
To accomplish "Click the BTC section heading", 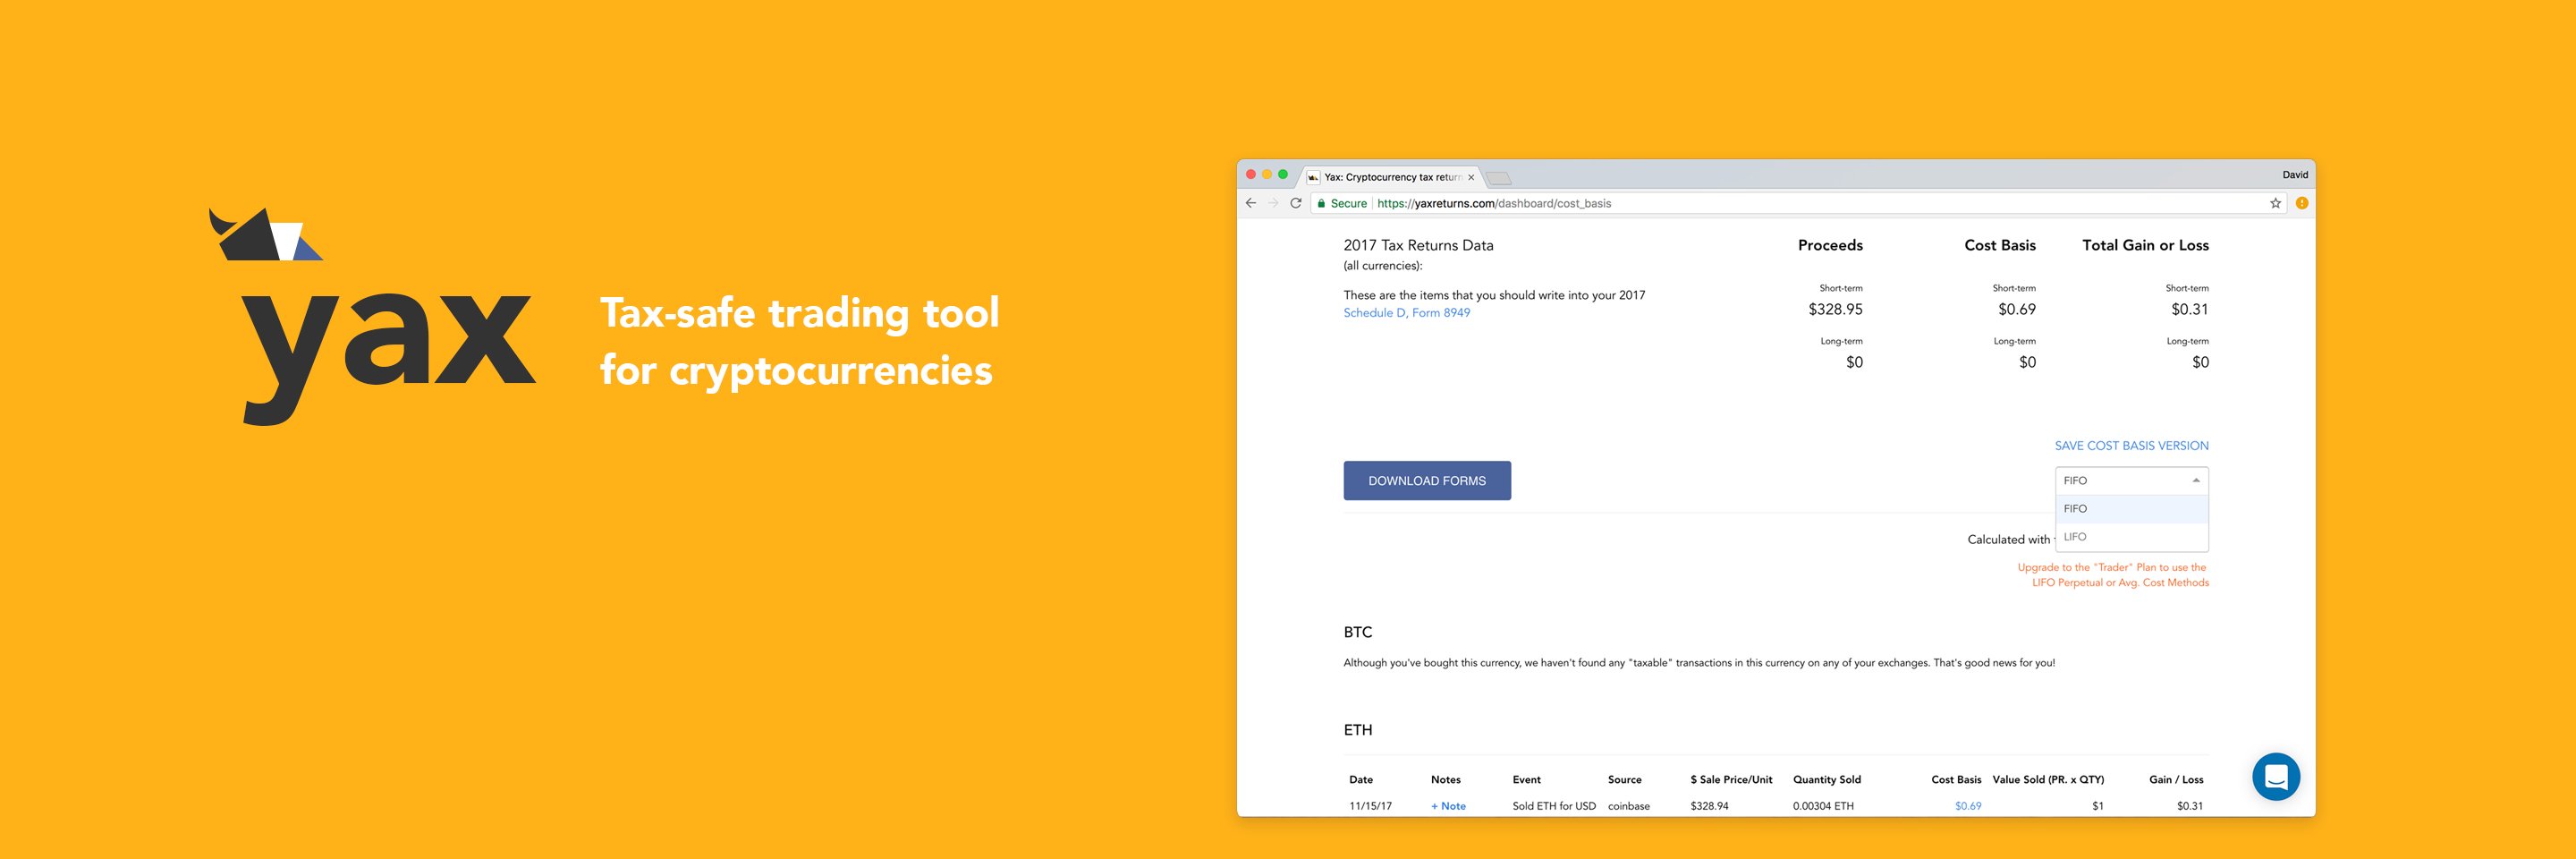I will [1358, 632].
